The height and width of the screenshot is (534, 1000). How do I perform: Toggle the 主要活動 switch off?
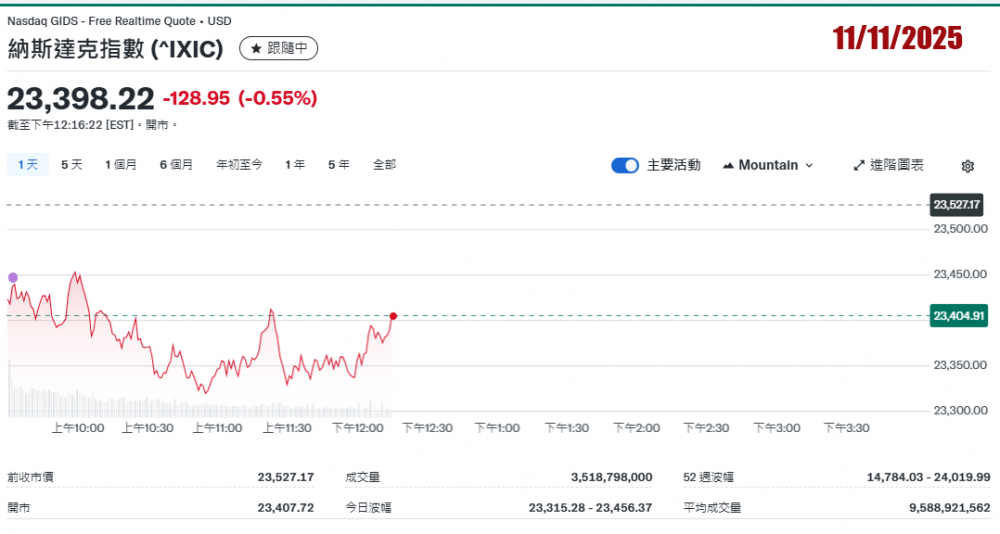pyautogui.click(x=625, y=165)
